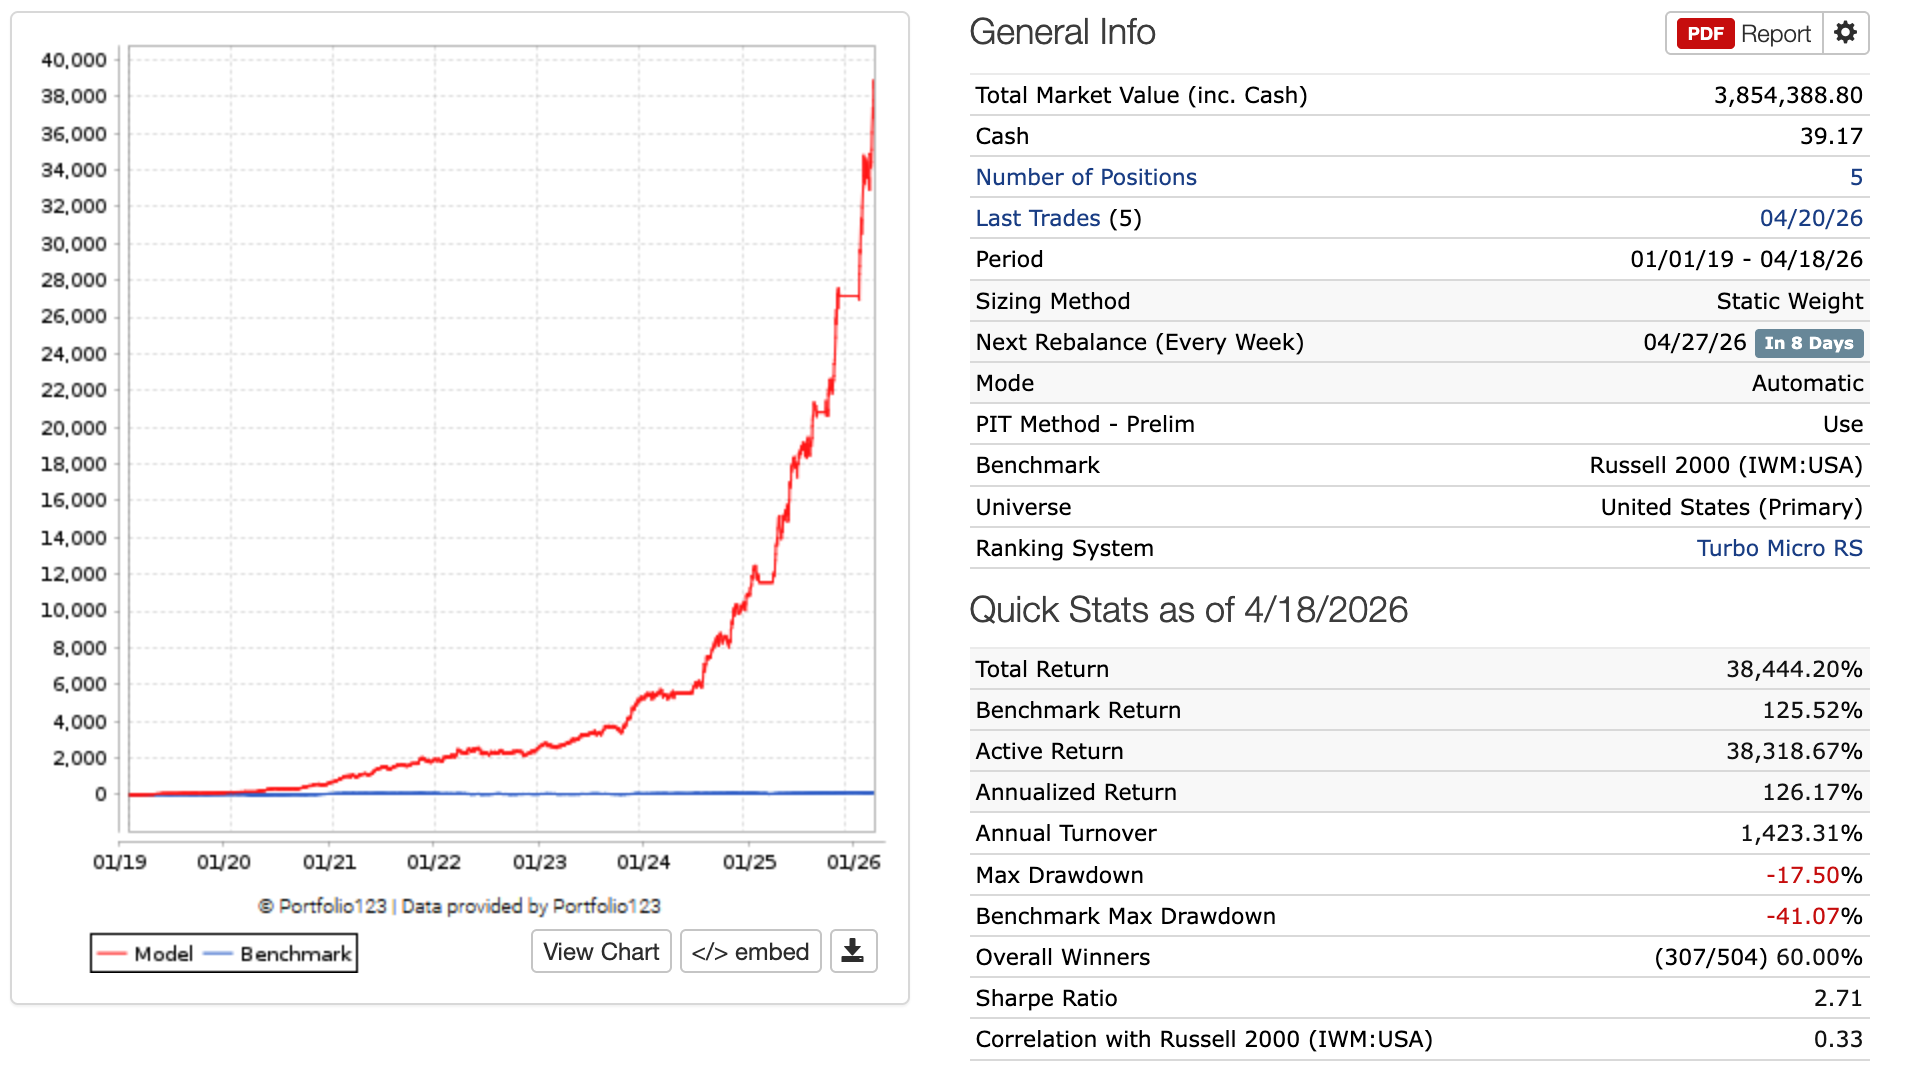Click the Cash value 39.17
1908x1072 pixels.
pos(1831,136)
